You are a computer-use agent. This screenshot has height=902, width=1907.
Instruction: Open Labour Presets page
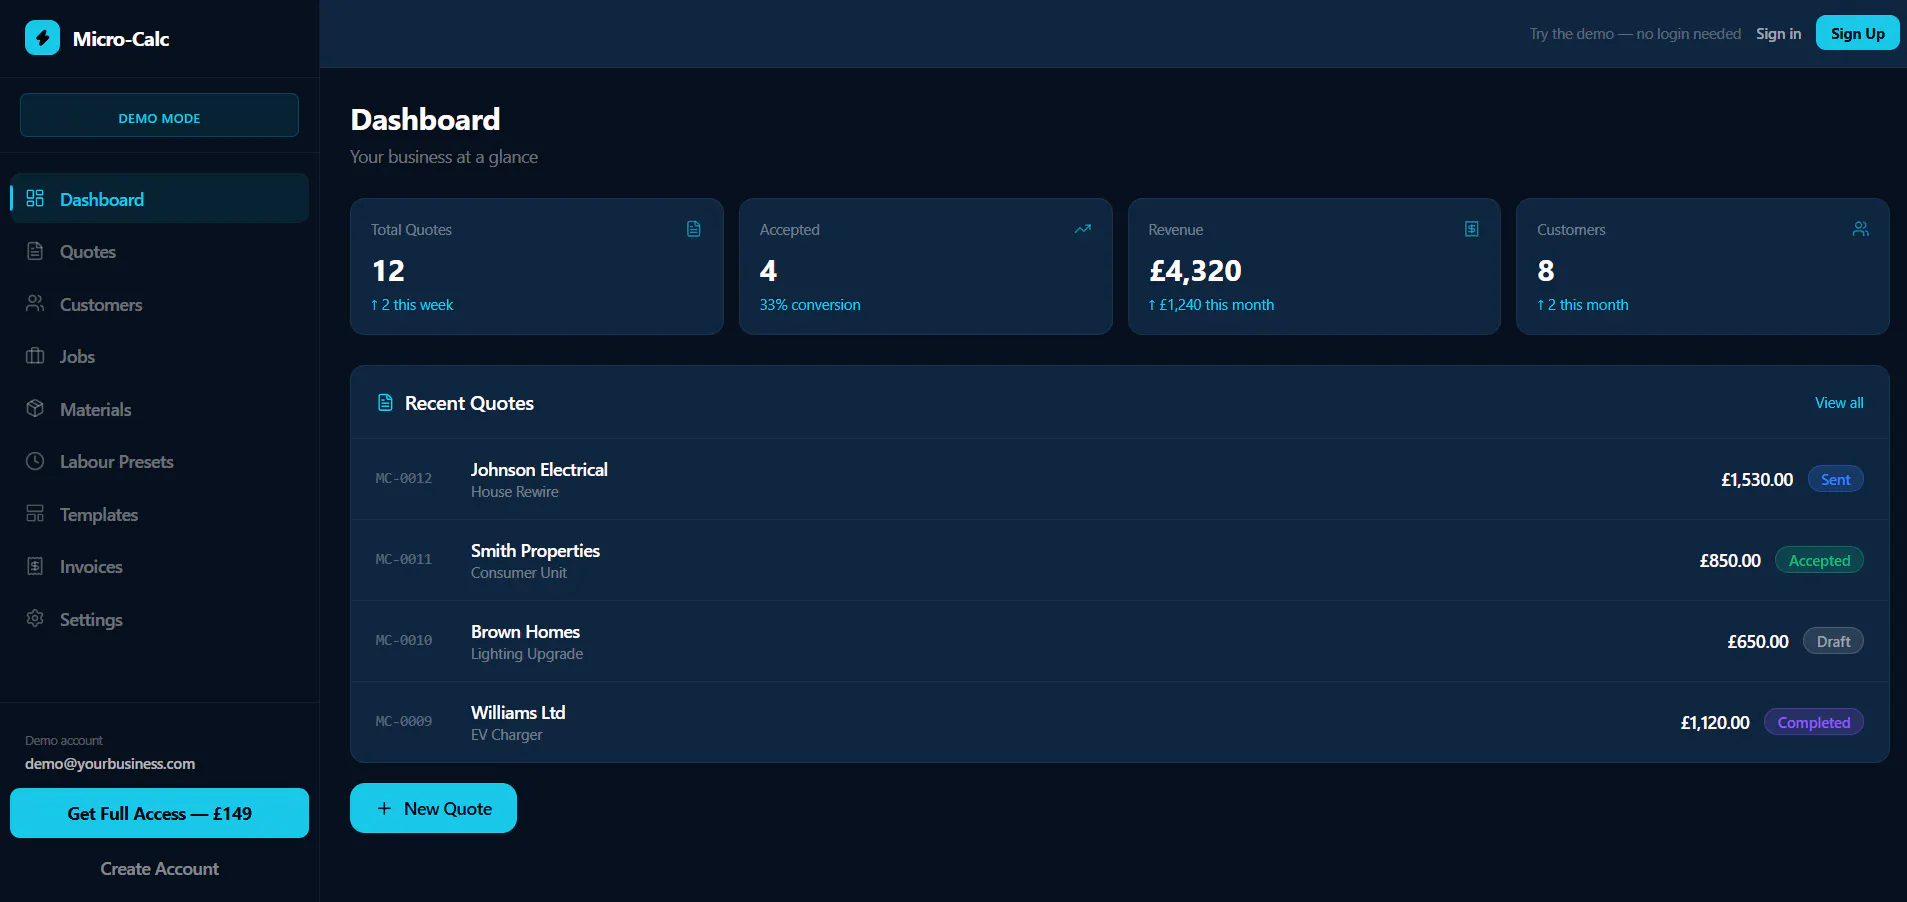(160, 461)
